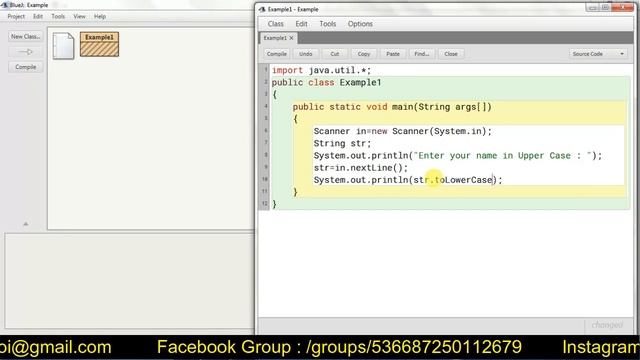Viewport: 640px width, 360px height.
Task: Open the Options menu in the editor
Action: [360, 24]
